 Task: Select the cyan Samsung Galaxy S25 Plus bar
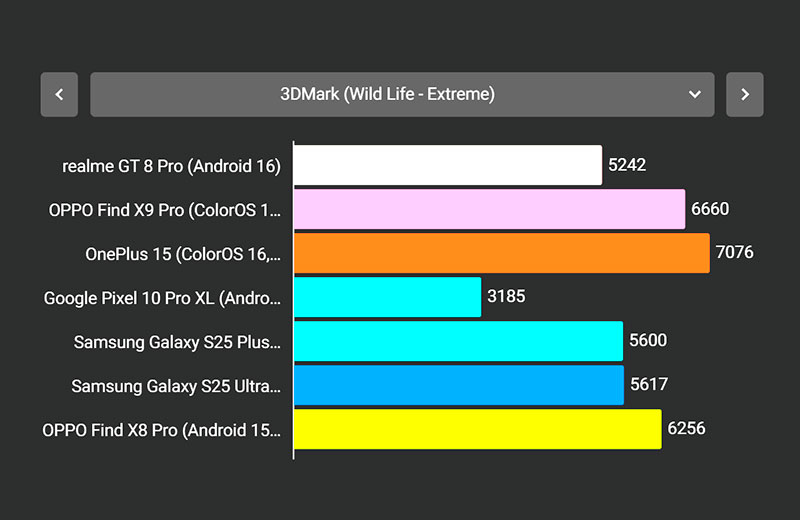click(458, 341)
